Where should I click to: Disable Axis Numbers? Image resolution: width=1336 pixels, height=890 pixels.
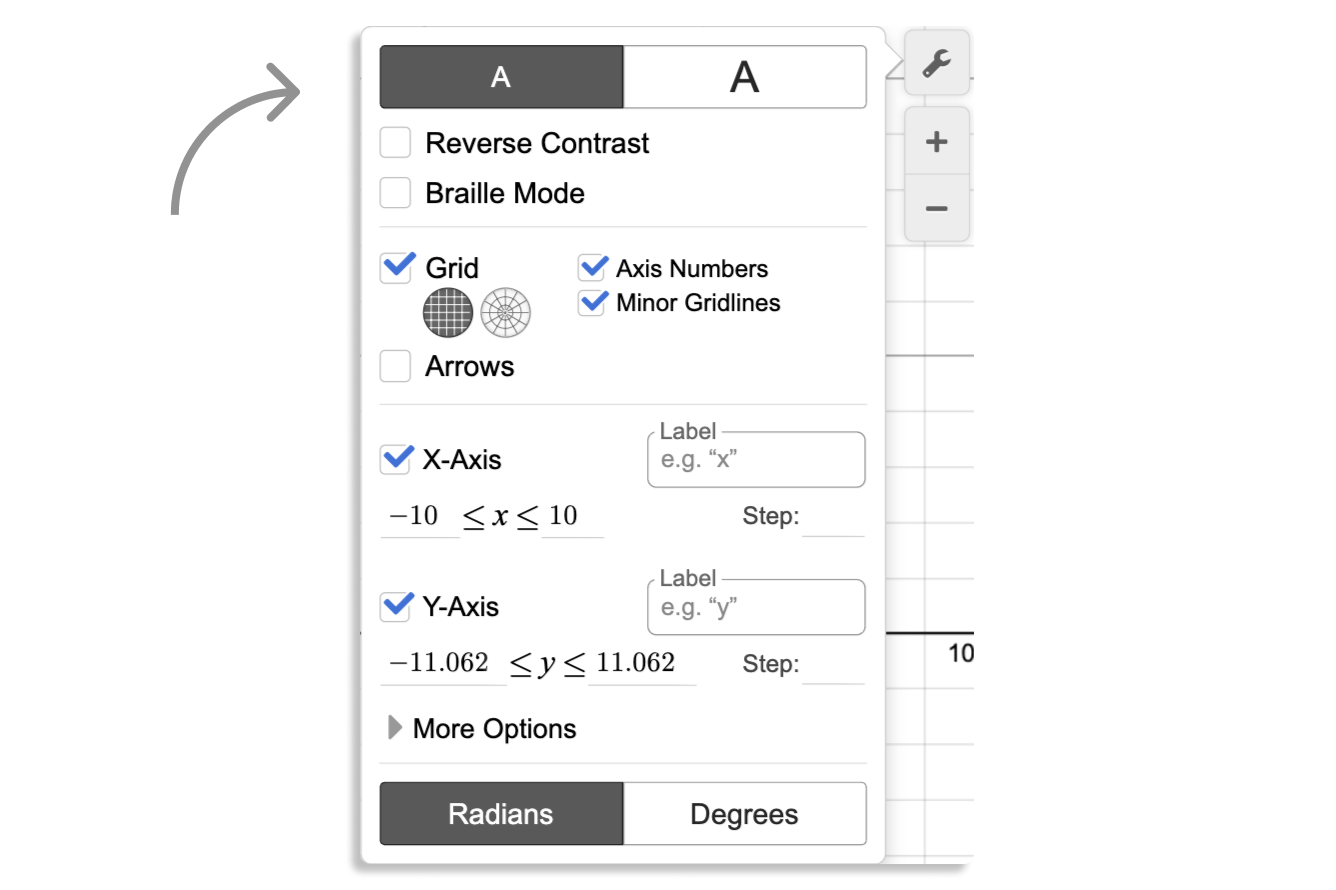click(593, 268)
